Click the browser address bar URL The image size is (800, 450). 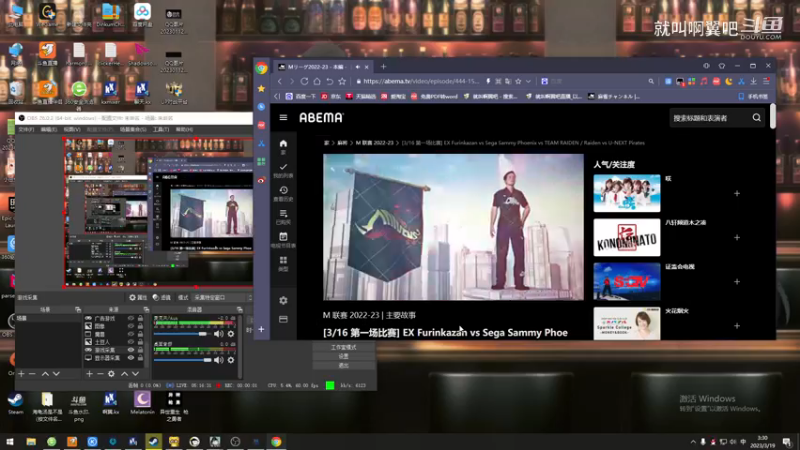(x=421, y=81)
